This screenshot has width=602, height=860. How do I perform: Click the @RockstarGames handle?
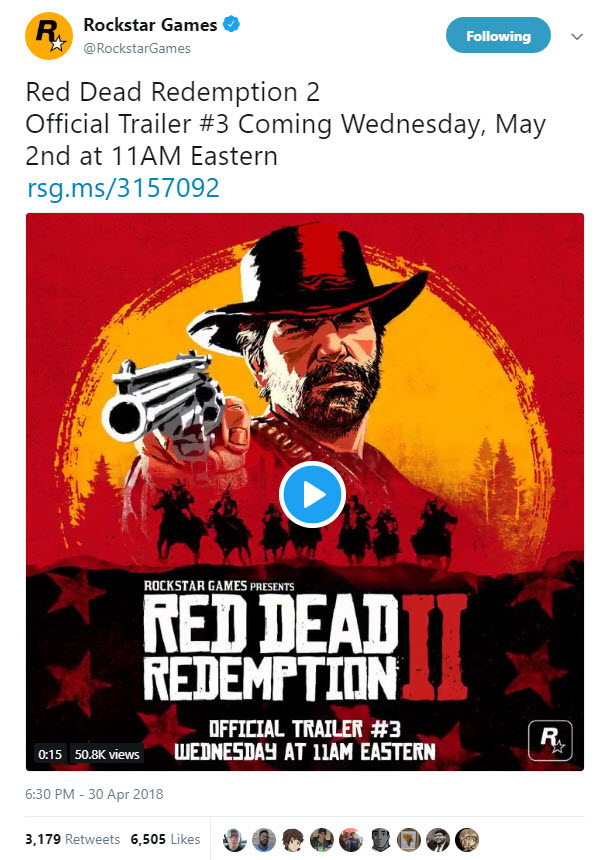[x=137, y=48]
